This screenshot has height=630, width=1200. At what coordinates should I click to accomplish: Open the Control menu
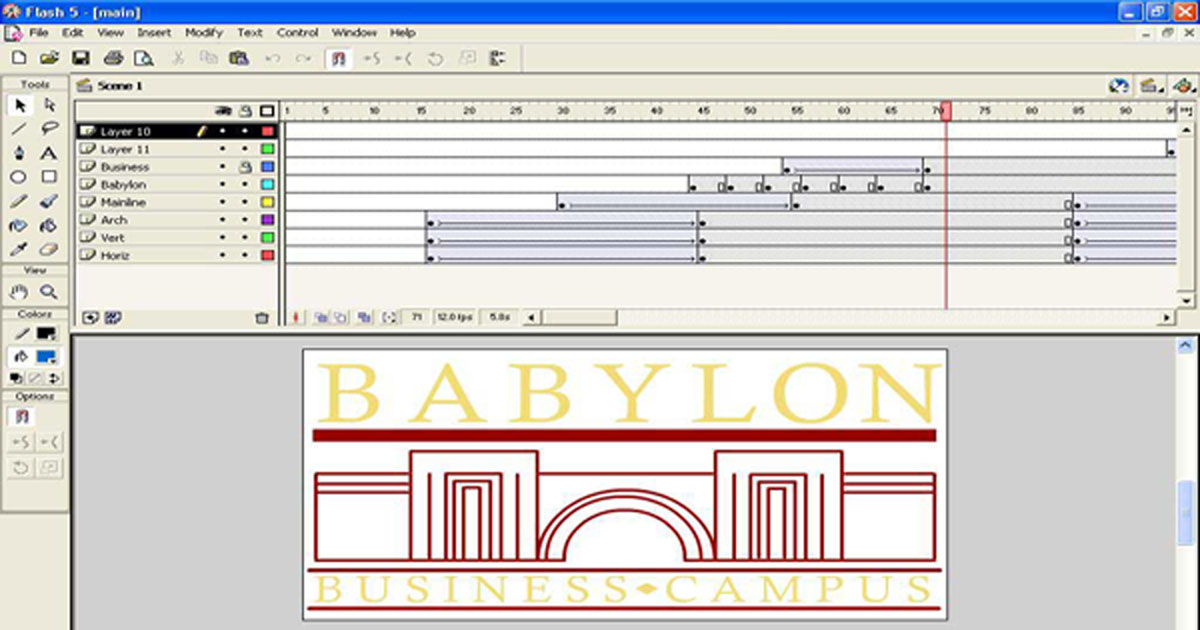click(297, 32)
